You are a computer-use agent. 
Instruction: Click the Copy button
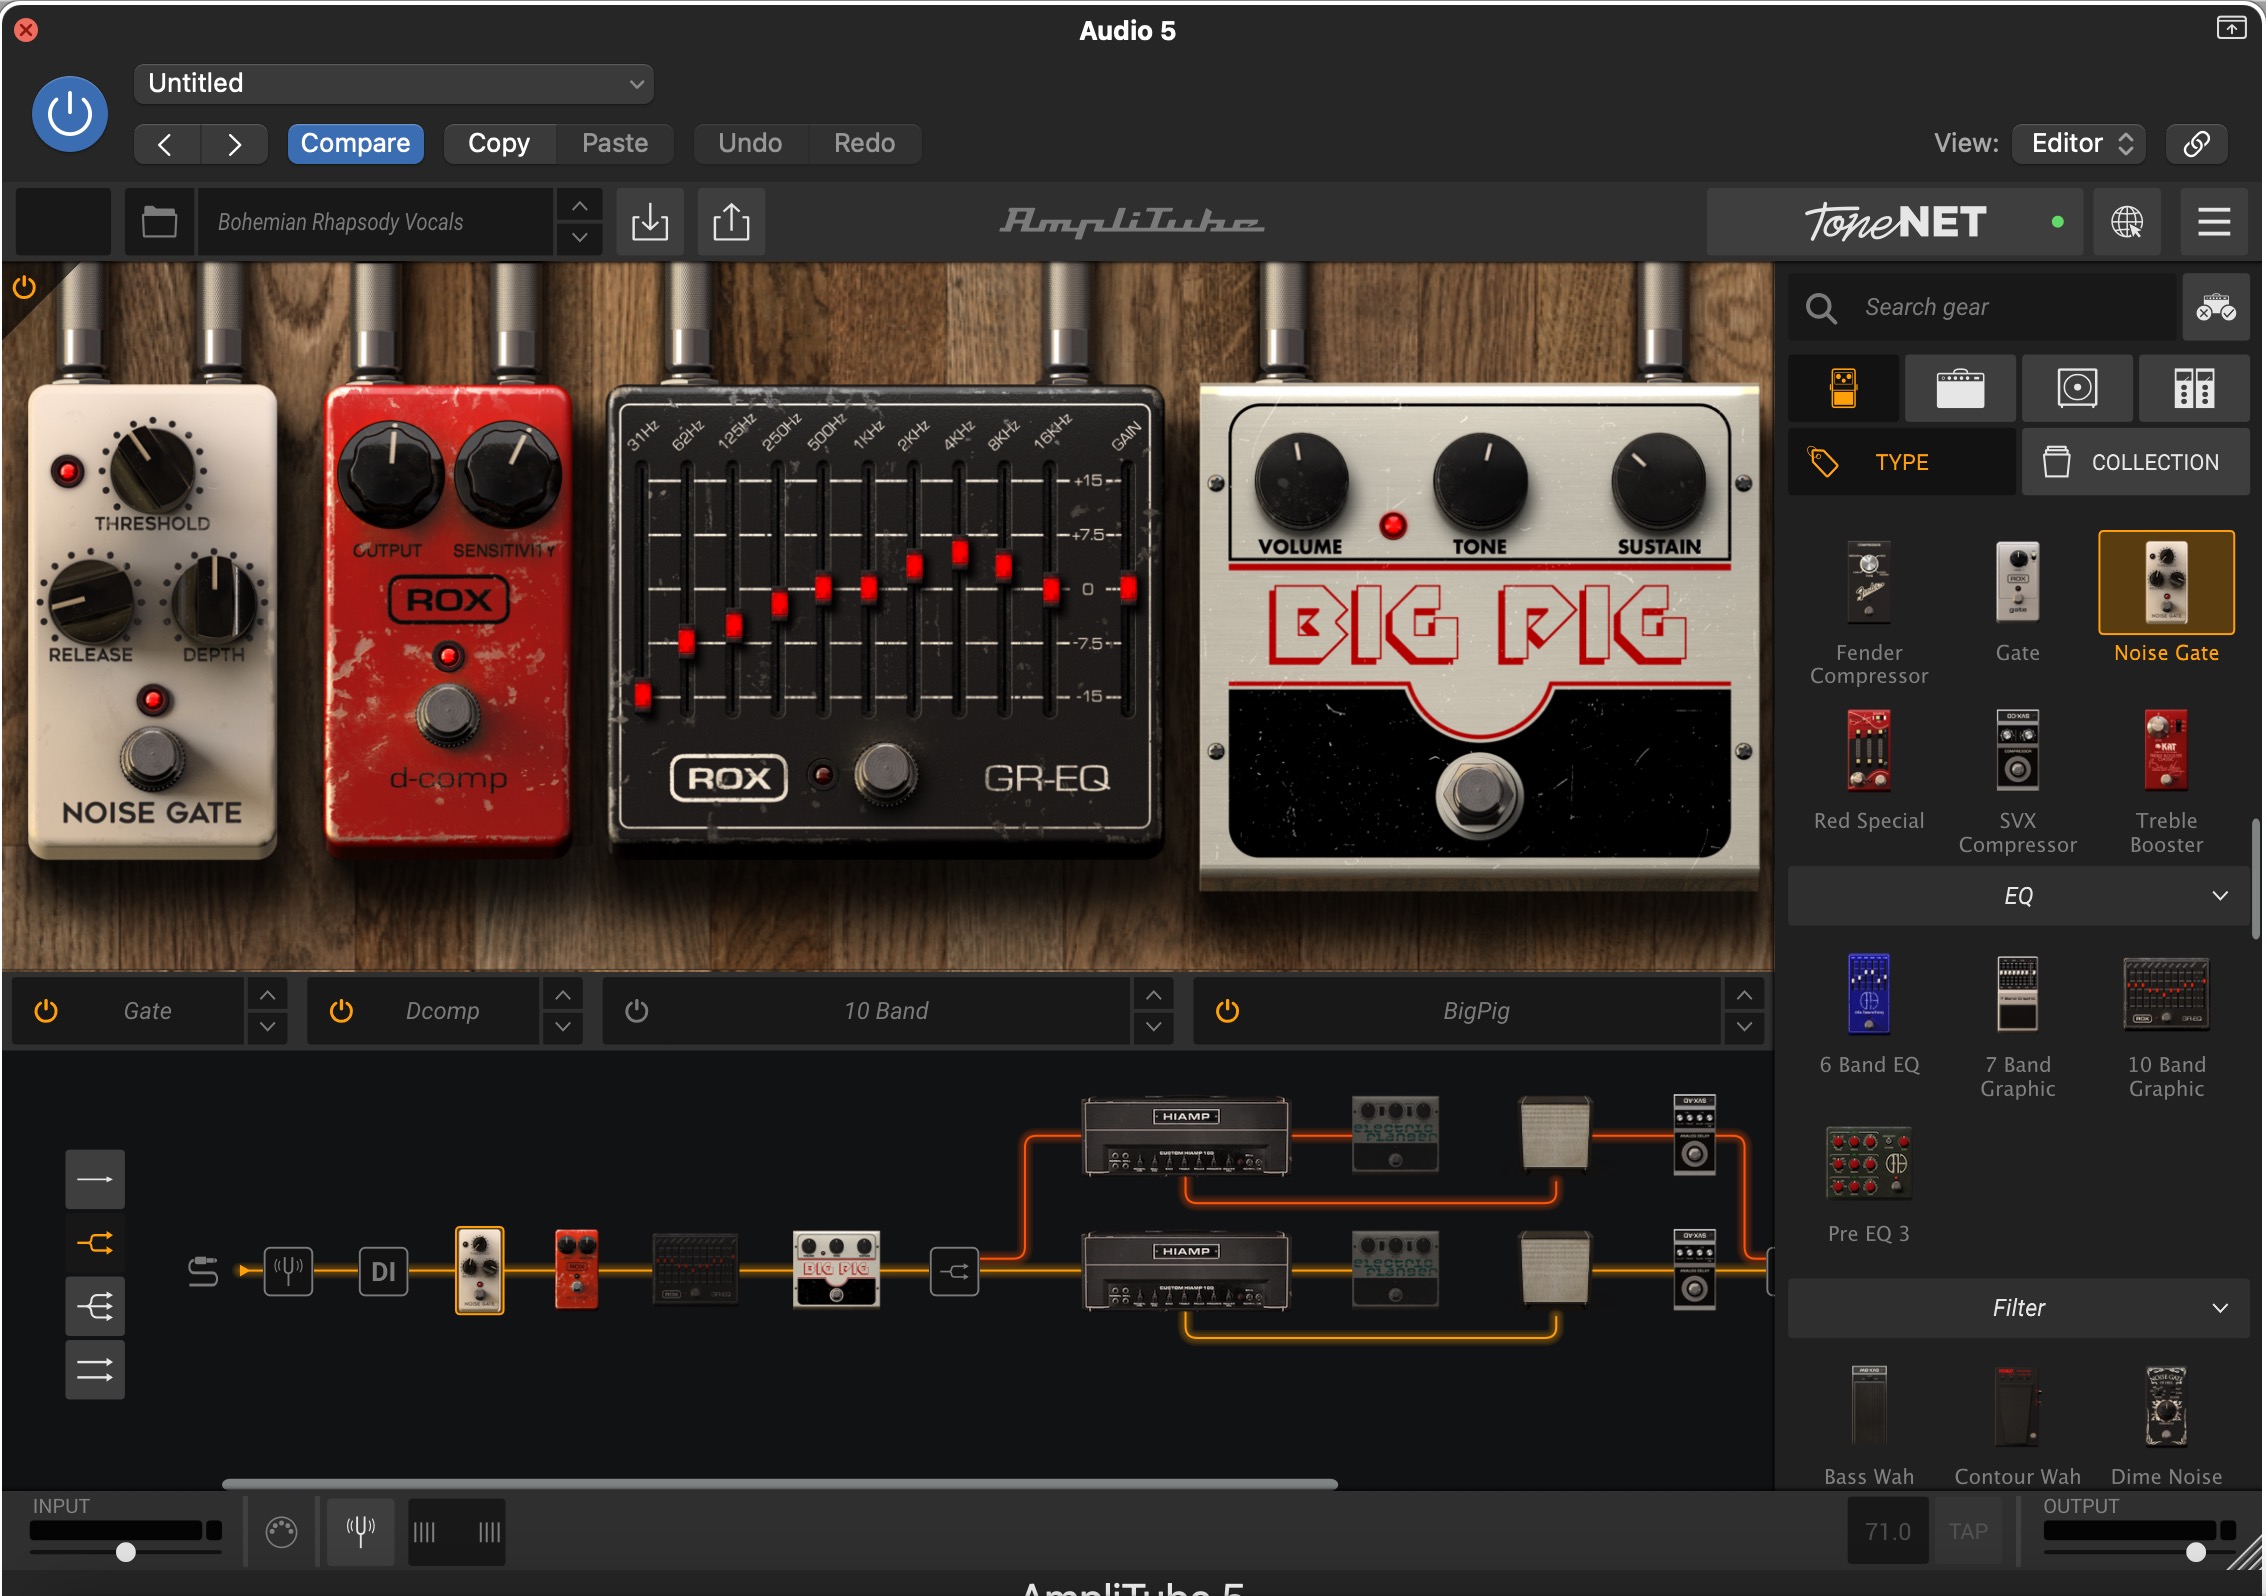[x=499, y=143]
